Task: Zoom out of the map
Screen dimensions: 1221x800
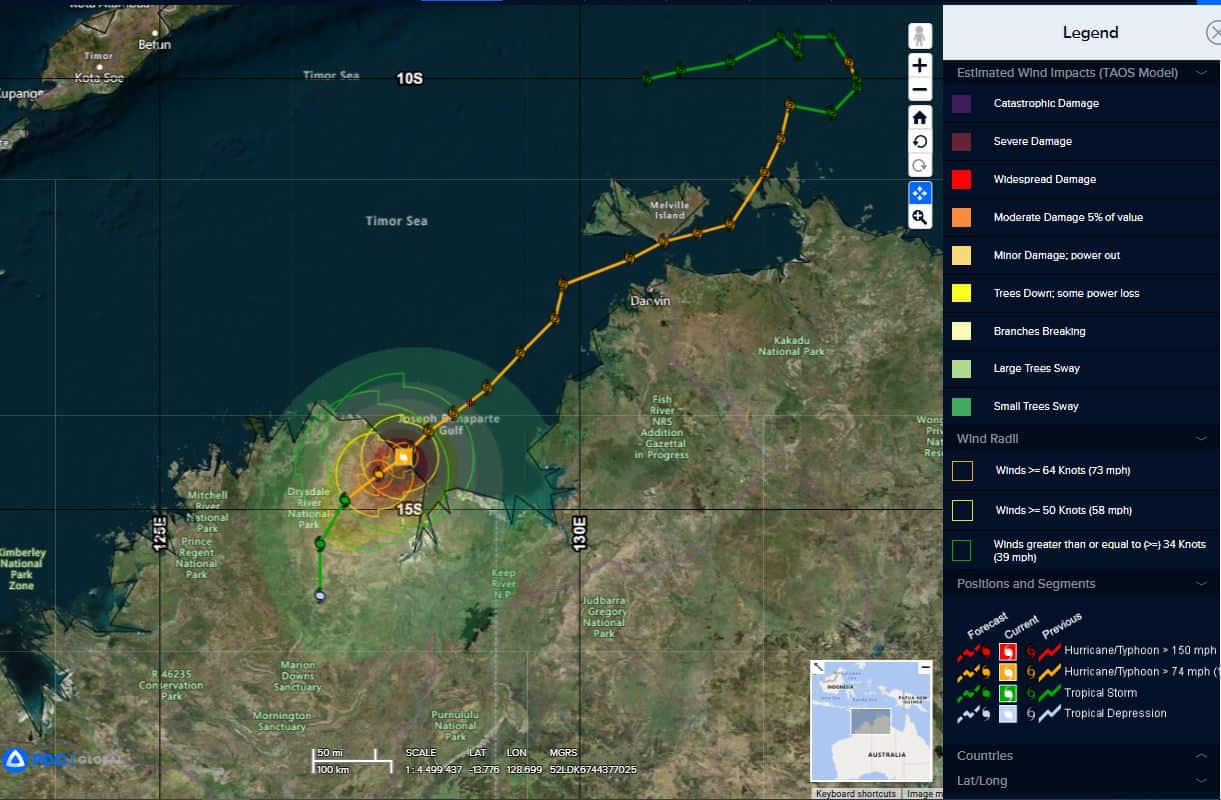Action: click(x=920, y=90)
